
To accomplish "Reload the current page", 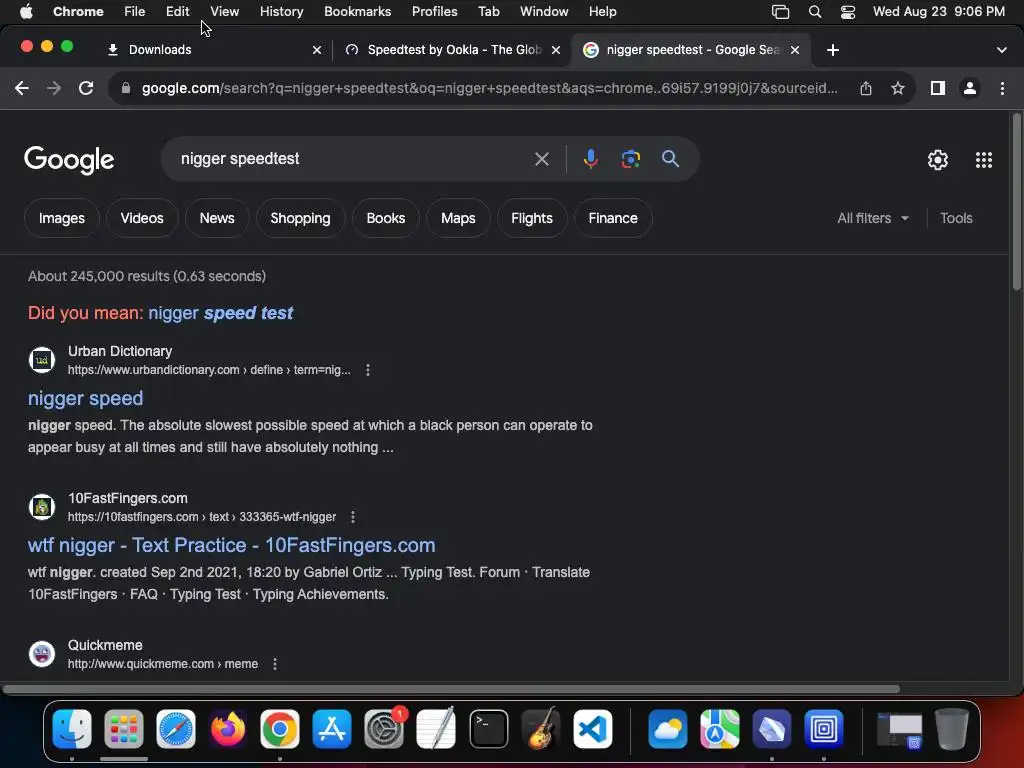I will pos(86,88).
